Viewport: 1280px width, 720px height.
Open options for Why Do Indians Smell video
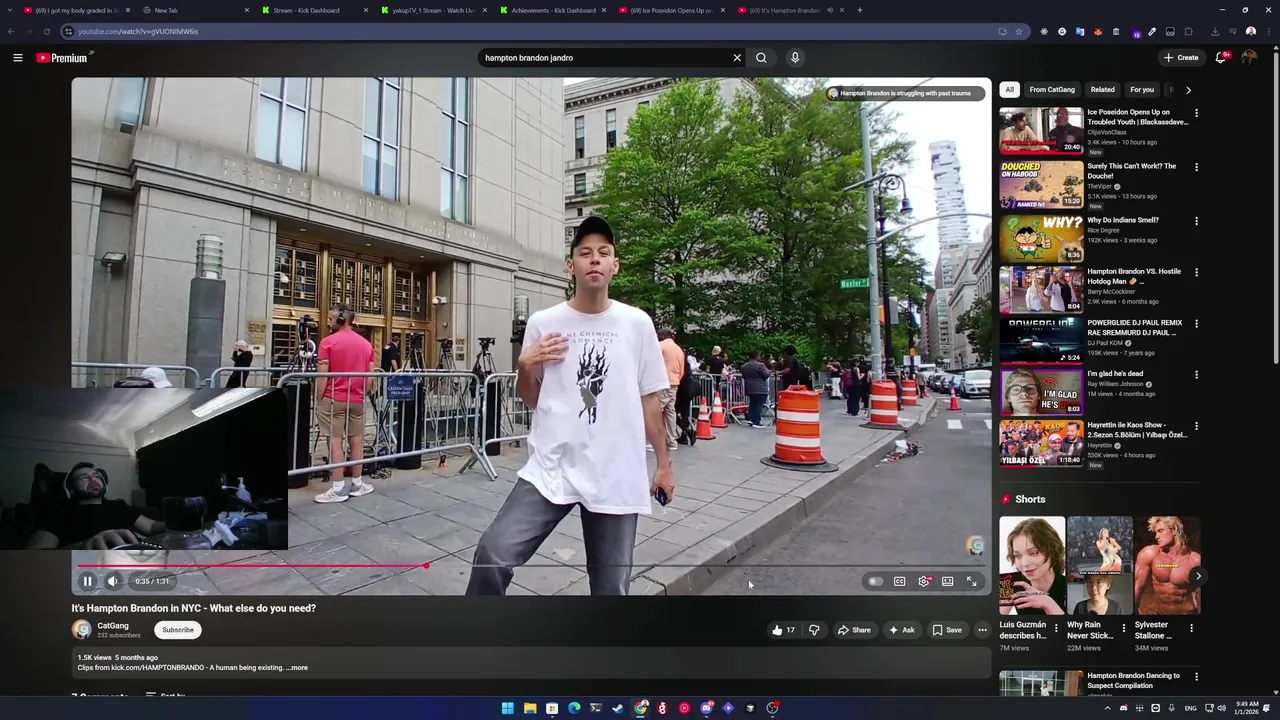(x=1196, y=221)
